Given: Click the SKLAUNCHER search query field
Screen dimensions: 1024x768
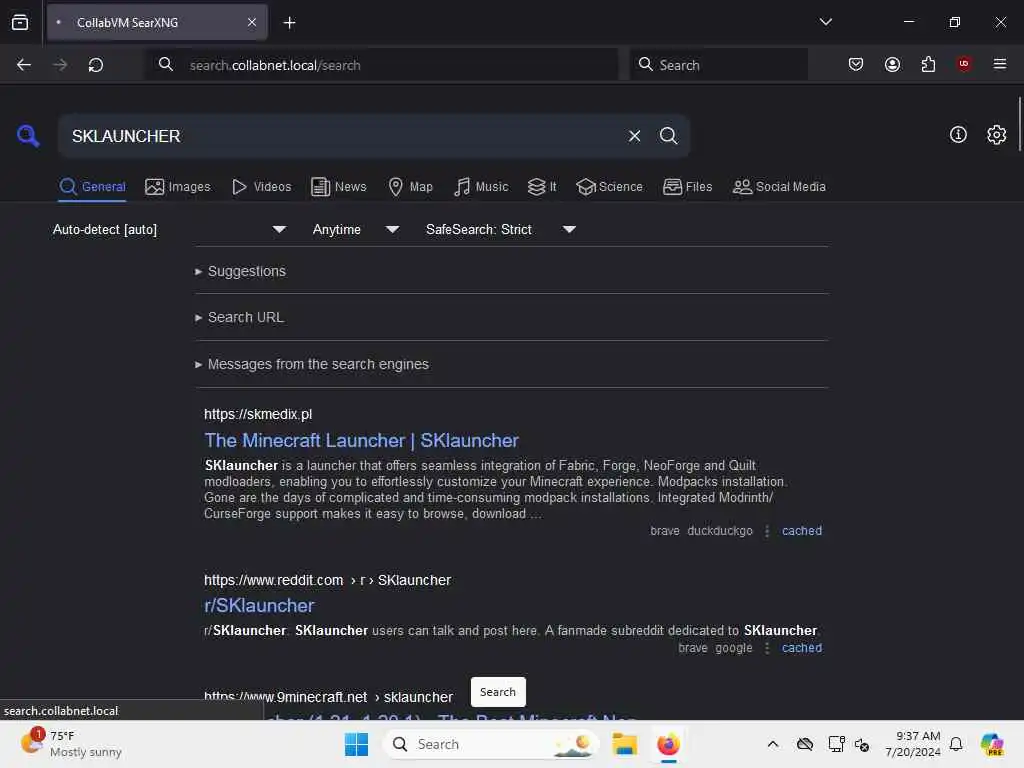Looking at the screenshot, I should [x=340, y=136].
